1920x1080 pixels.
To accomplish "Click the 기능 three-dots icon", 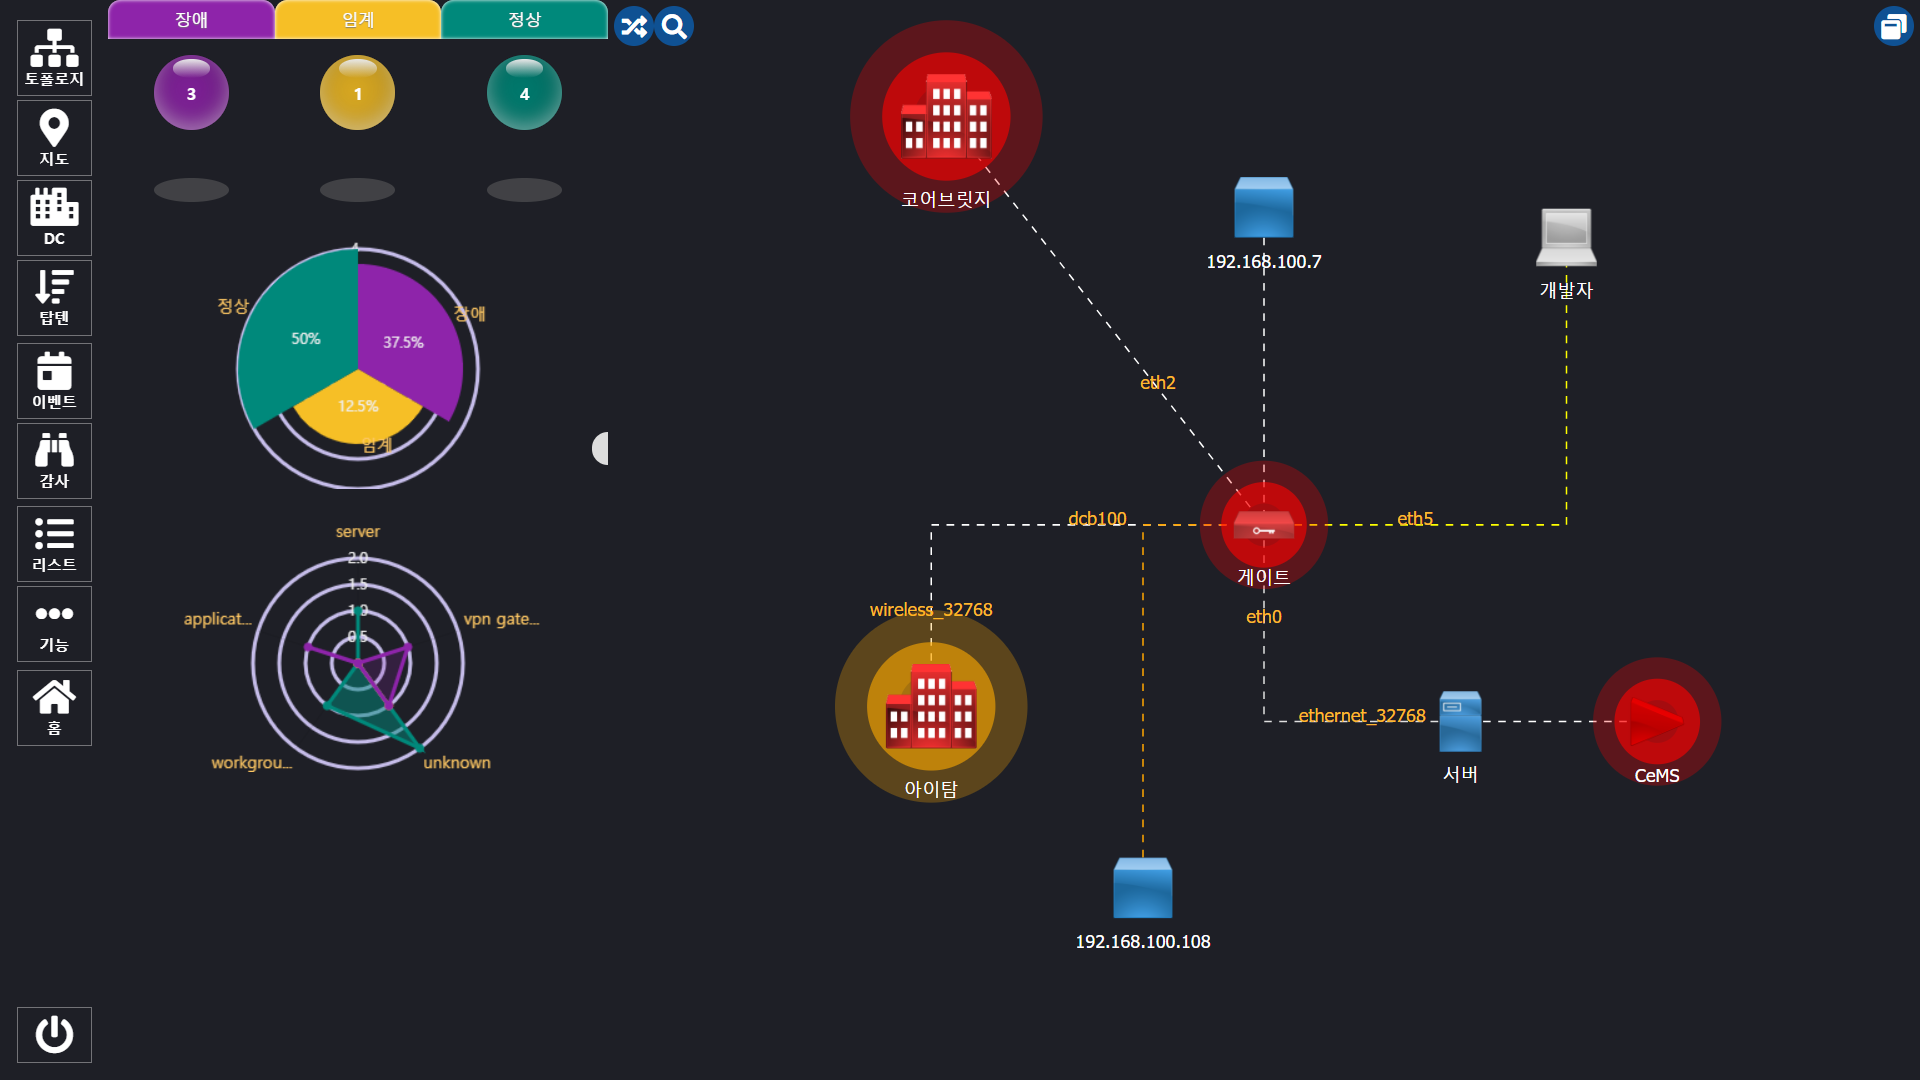I will (x=54, y=624).
